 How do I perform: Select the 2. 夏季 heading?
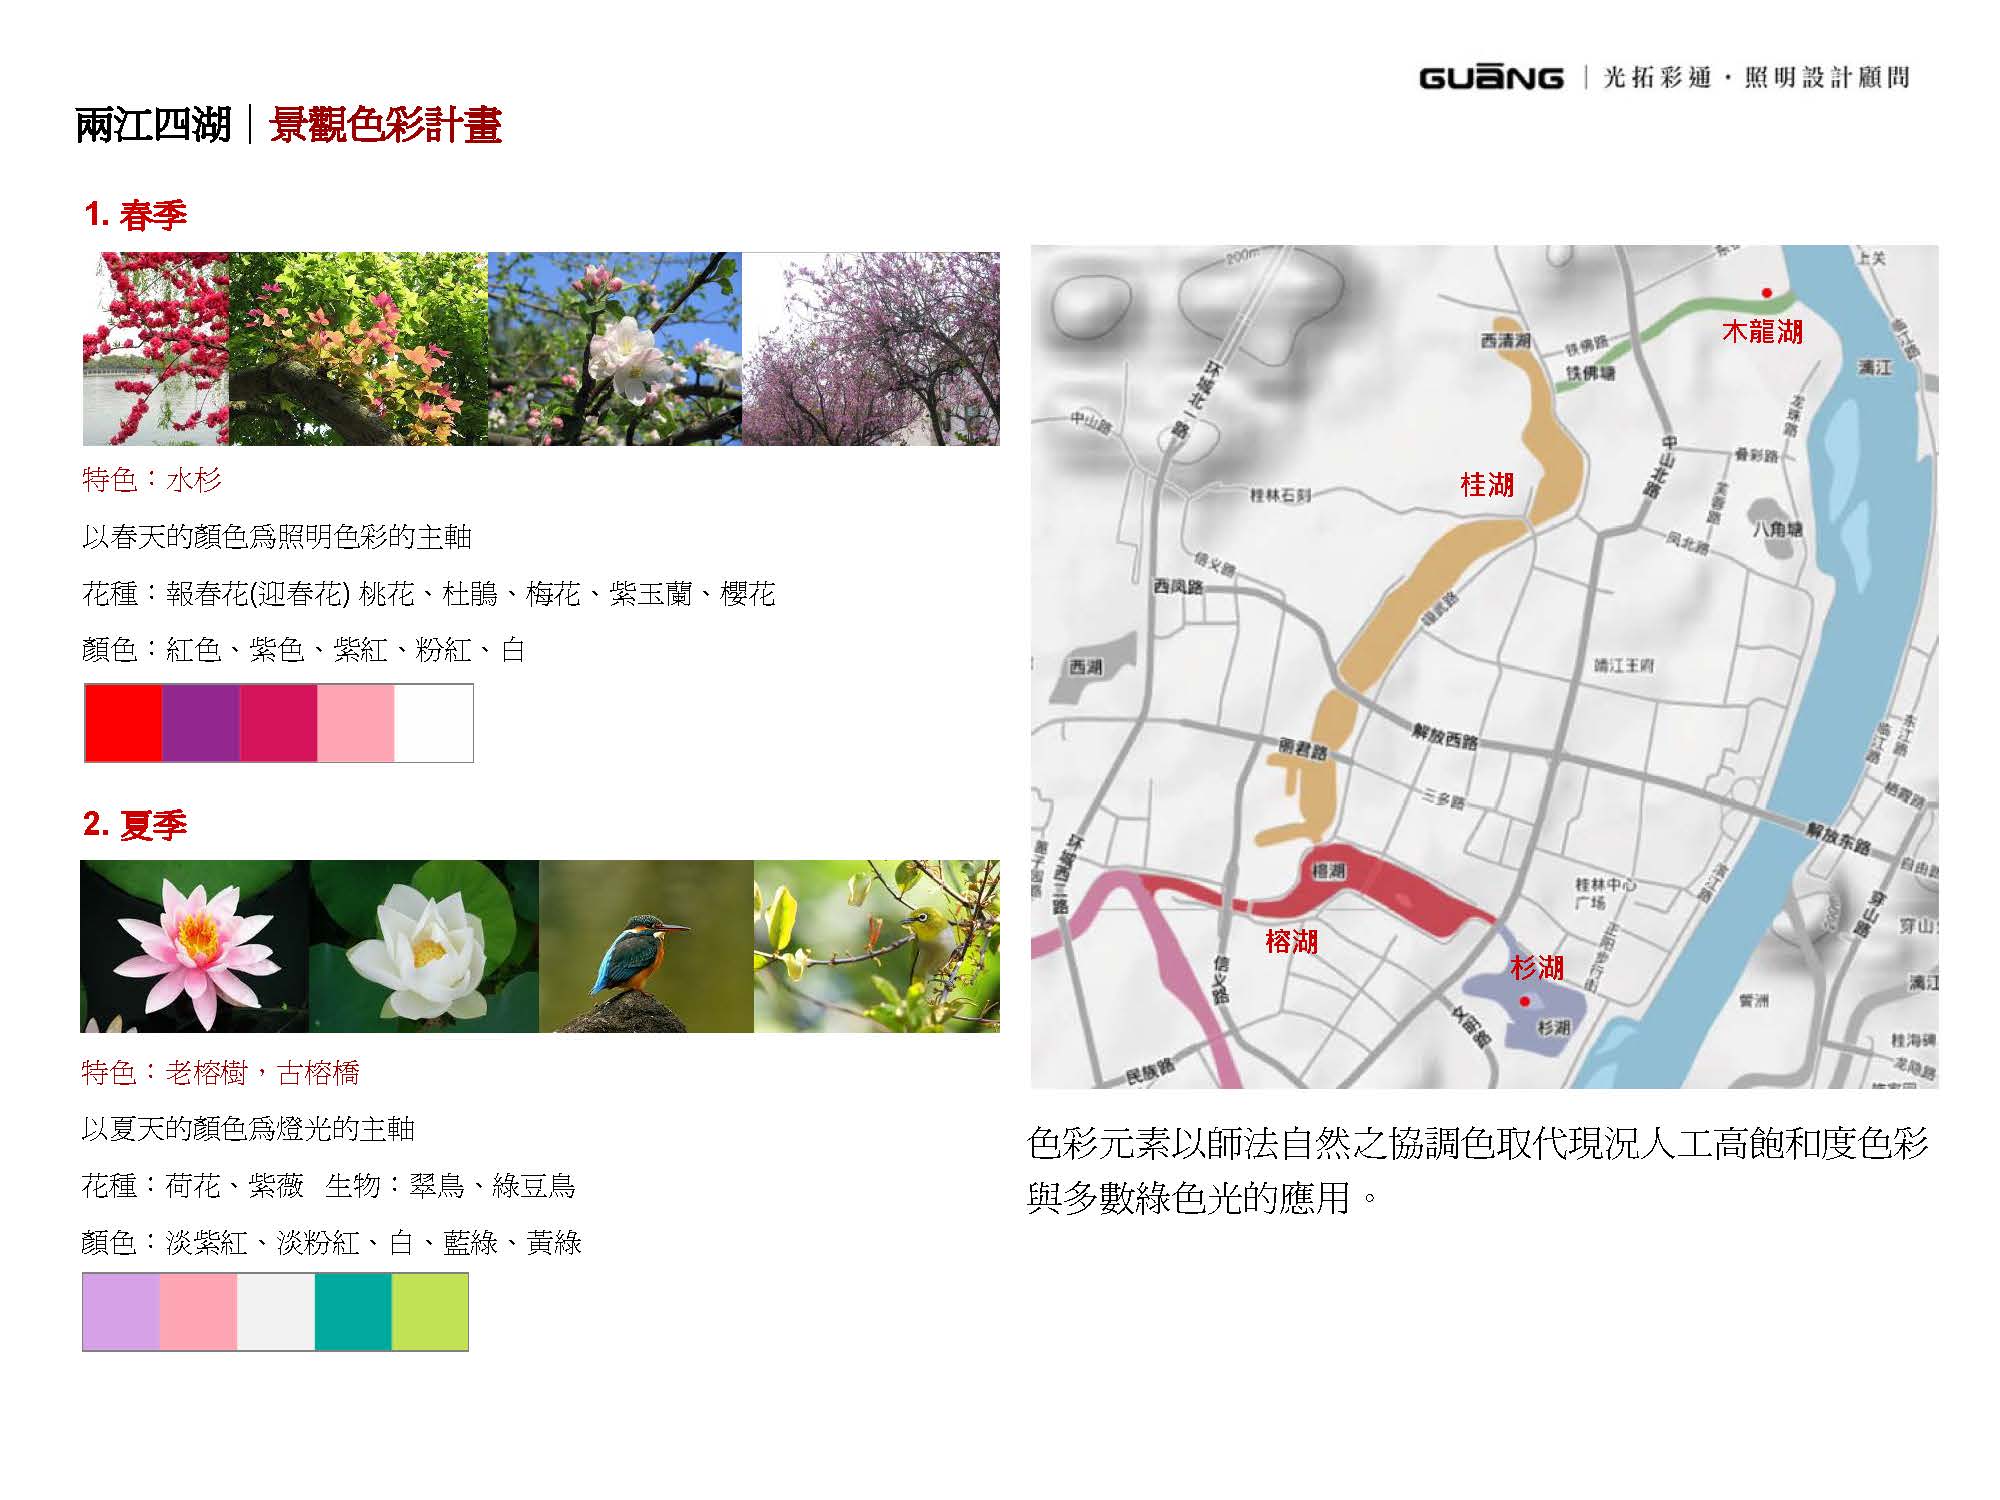coord(135,825)
